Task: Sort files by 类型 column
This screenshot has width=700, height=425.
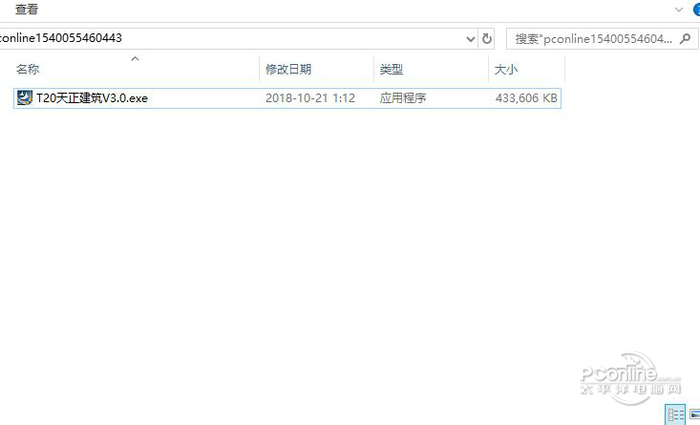Action: (x=391, y=69)
